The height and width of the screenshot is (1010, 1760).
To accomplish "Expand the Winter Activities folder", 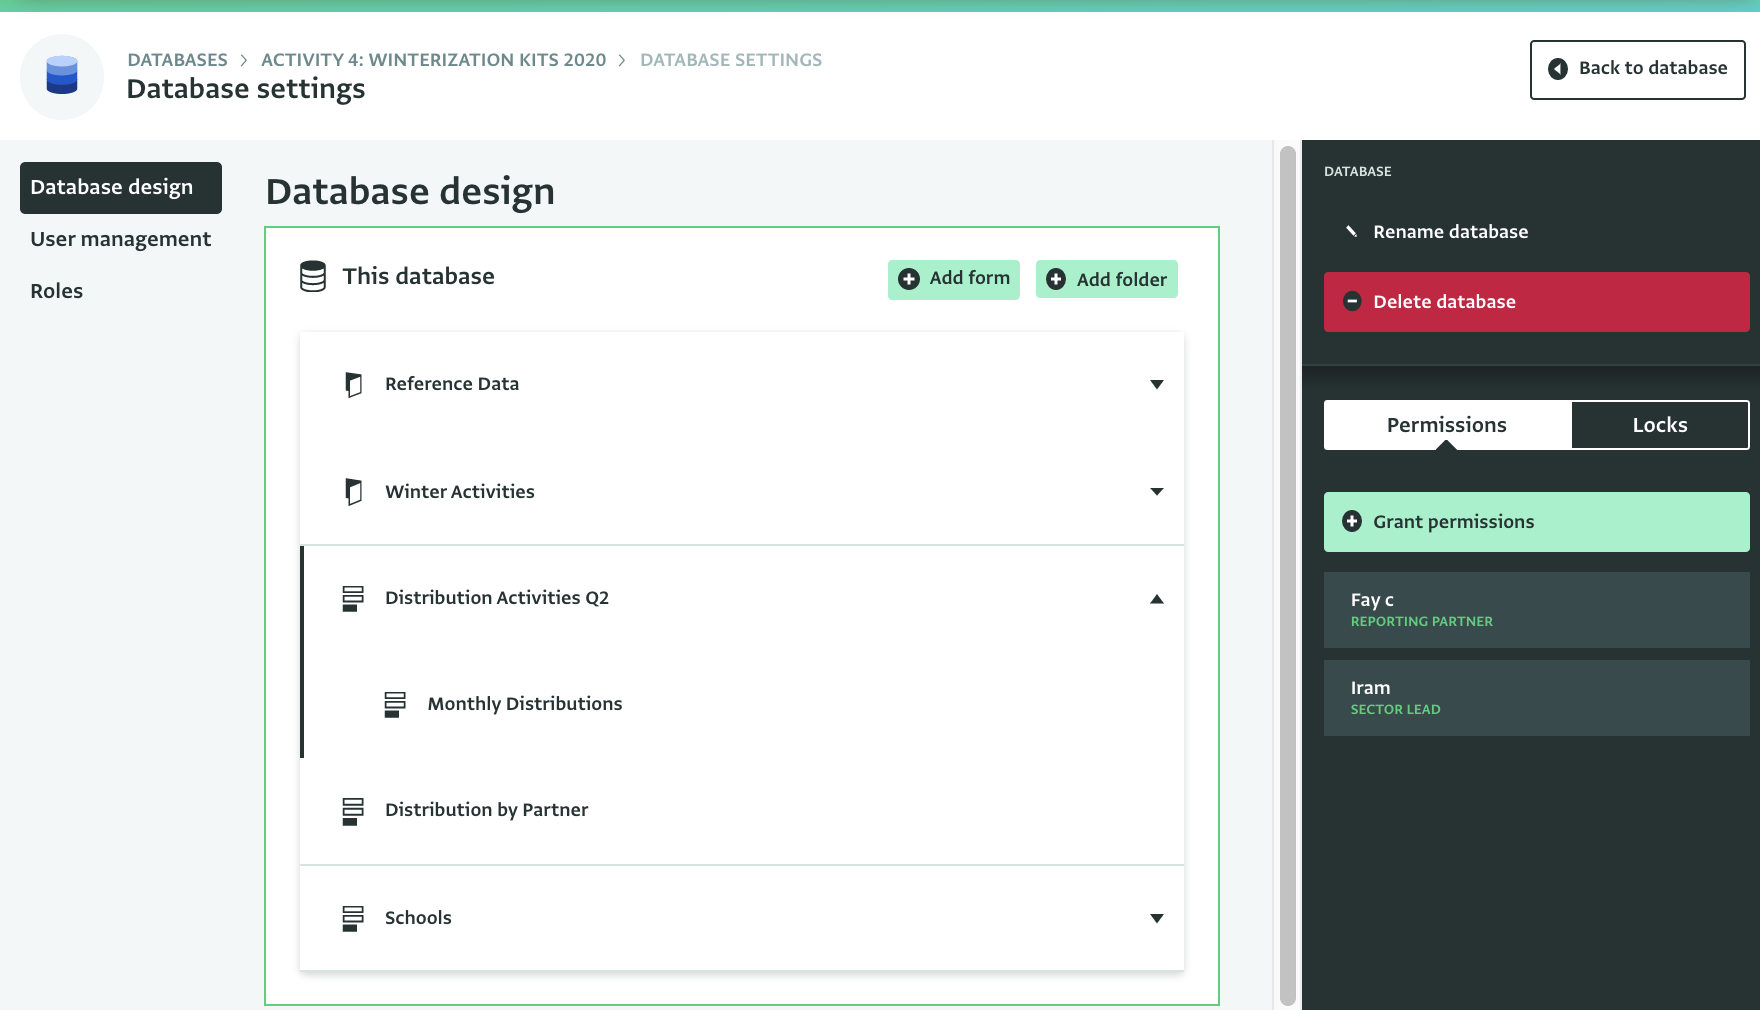I will pos(1156,491).
